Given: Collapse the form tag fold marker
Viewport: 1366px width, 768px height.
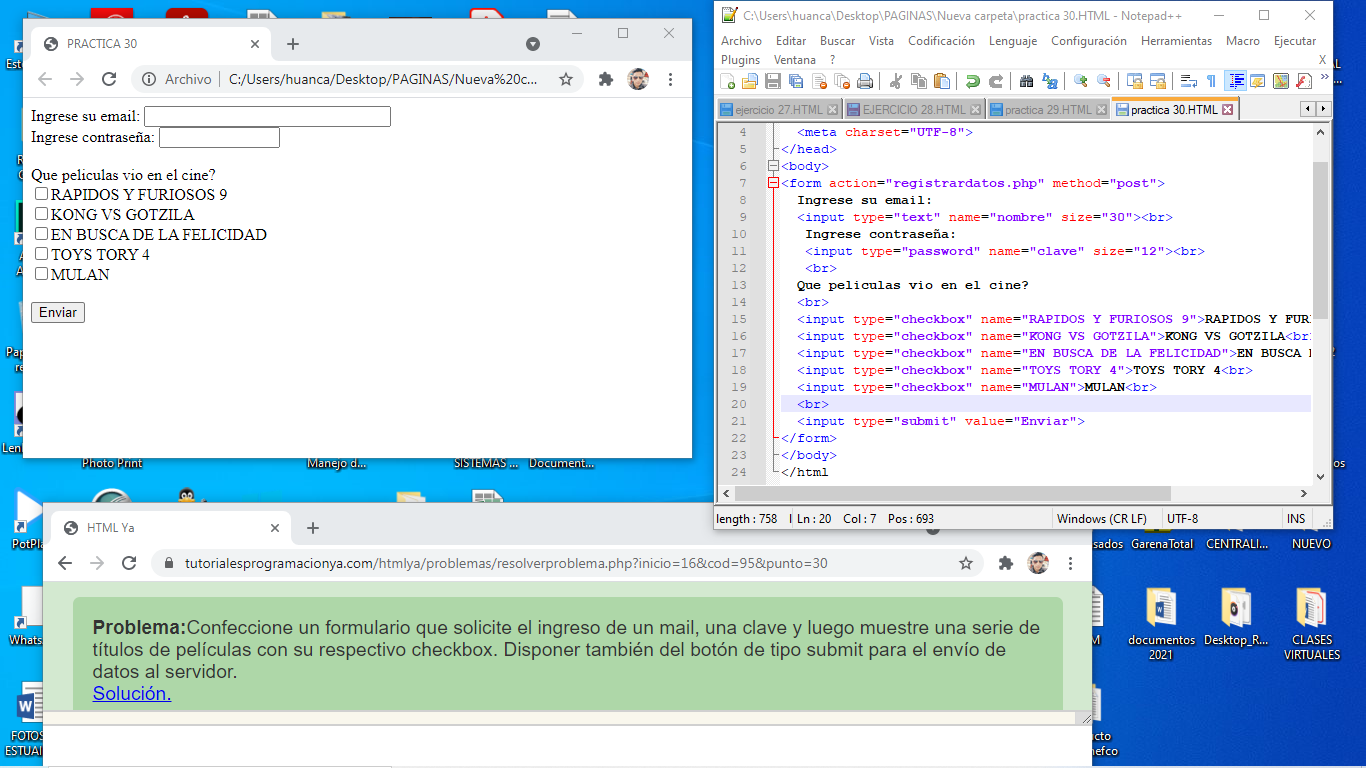Looking at the screenshot, I should [773, 183].
